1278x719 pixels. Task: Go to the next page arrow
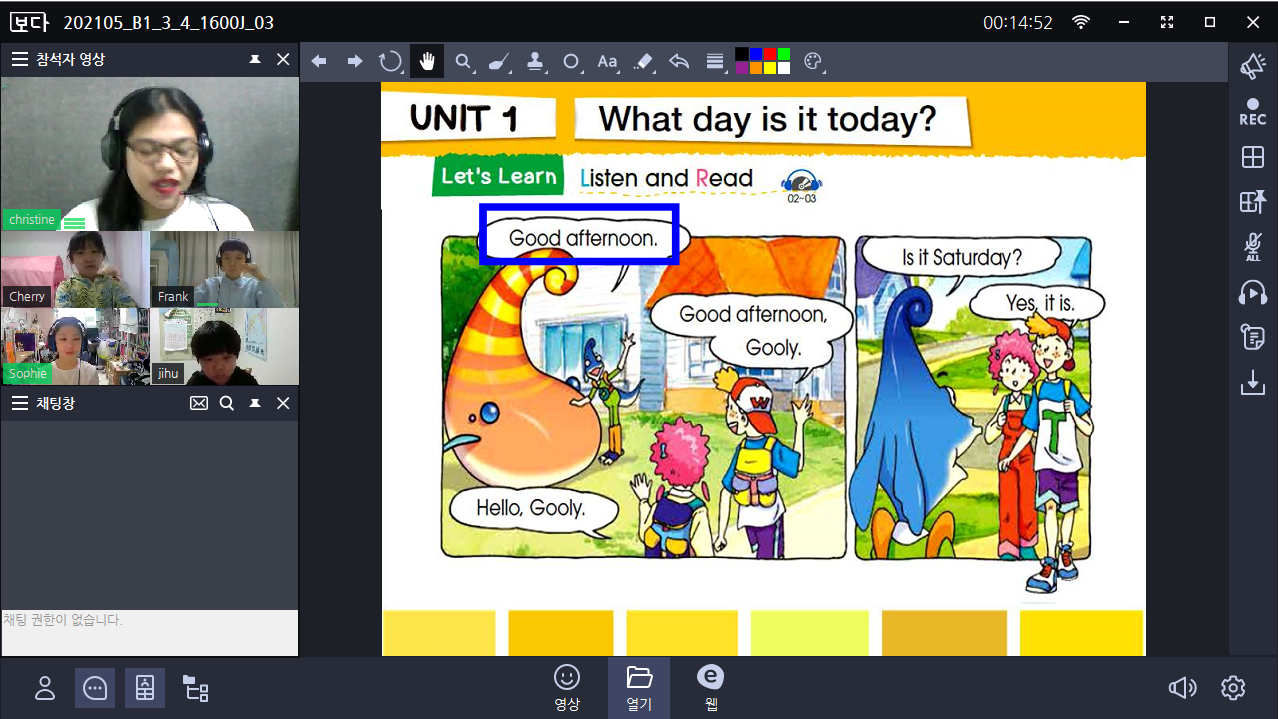point(354,61)
